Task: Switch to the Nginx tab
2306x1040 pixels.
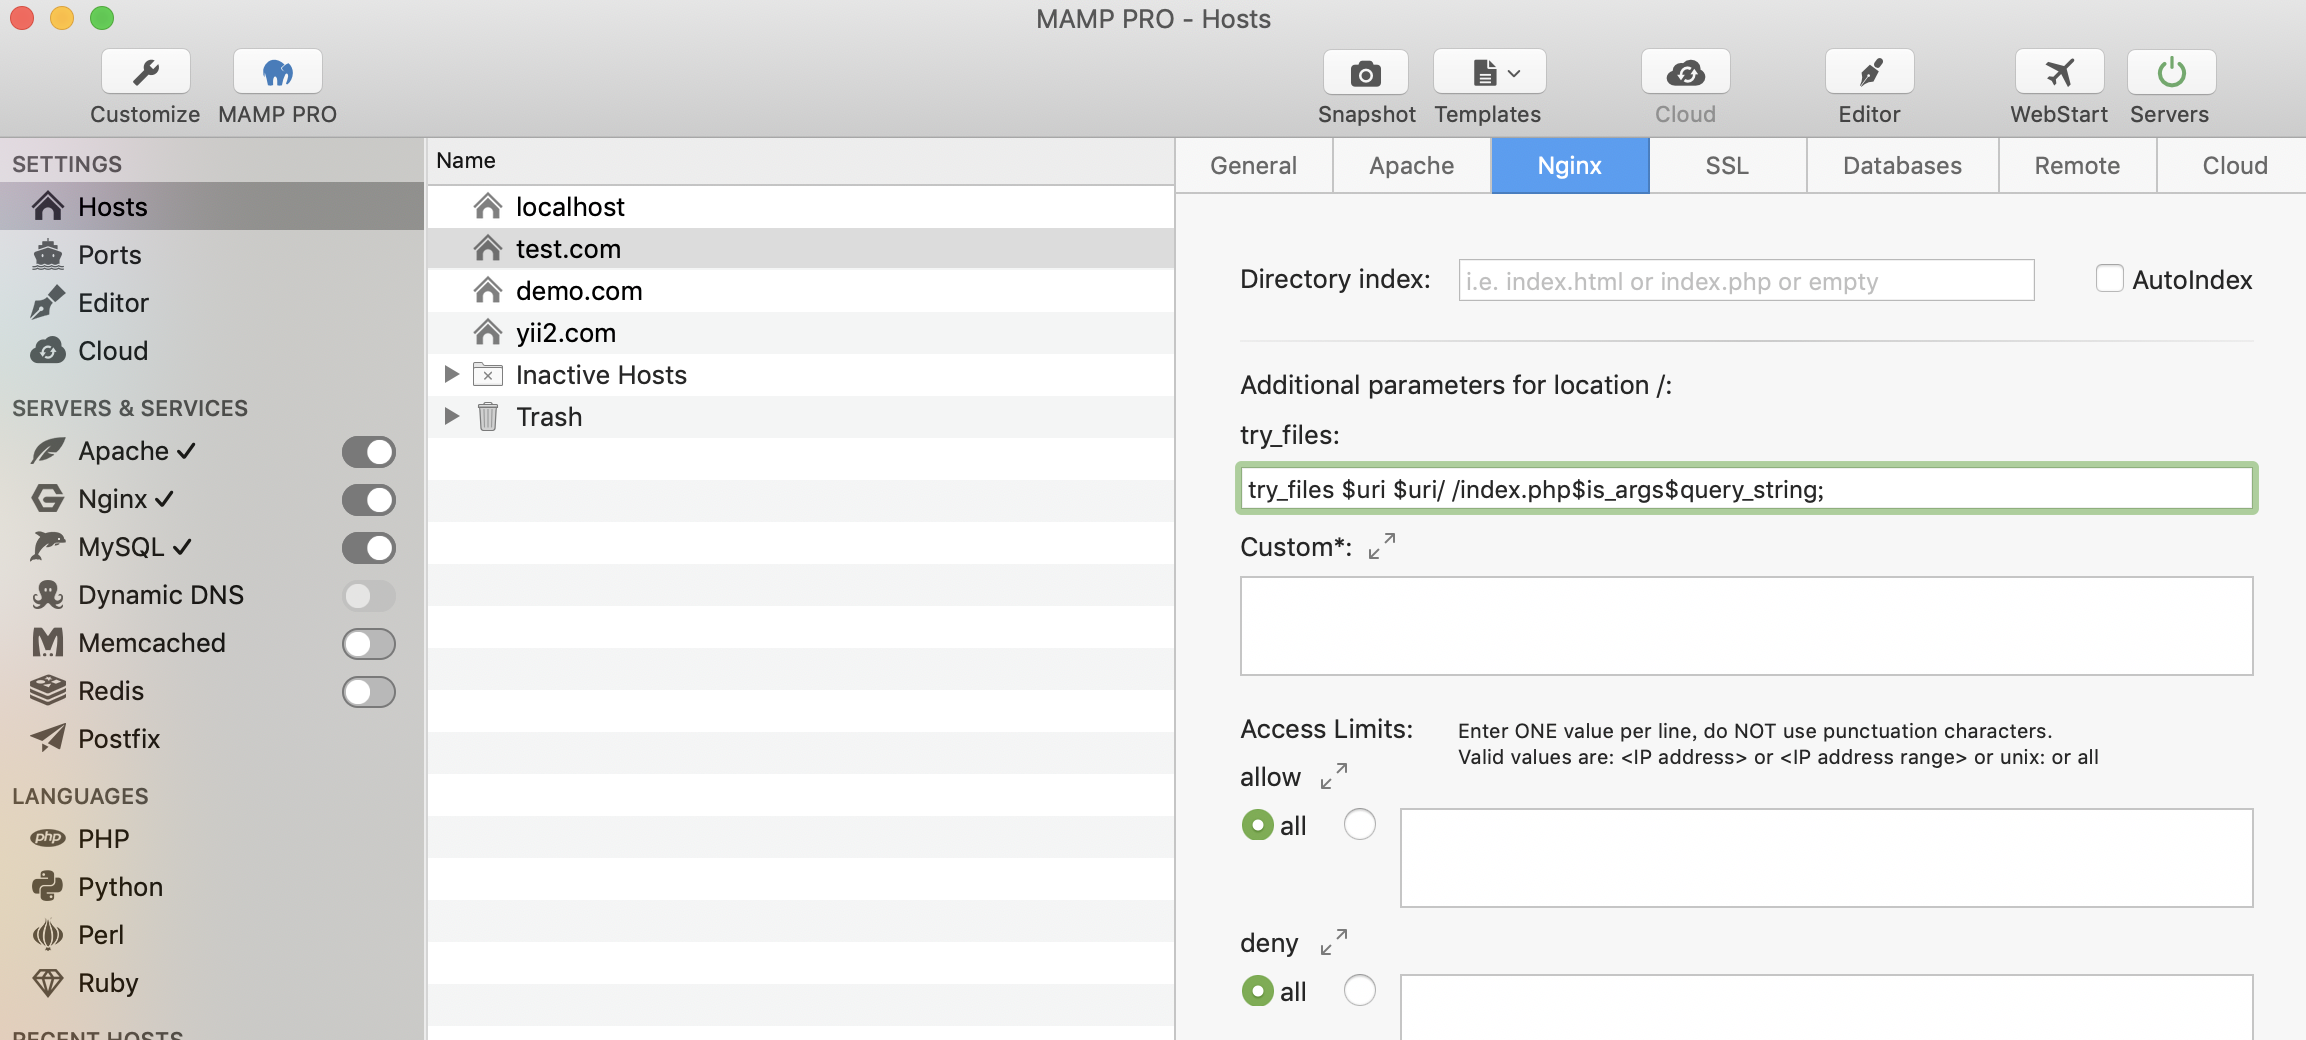Action: pyautogui.click(x=1570, y=166)
